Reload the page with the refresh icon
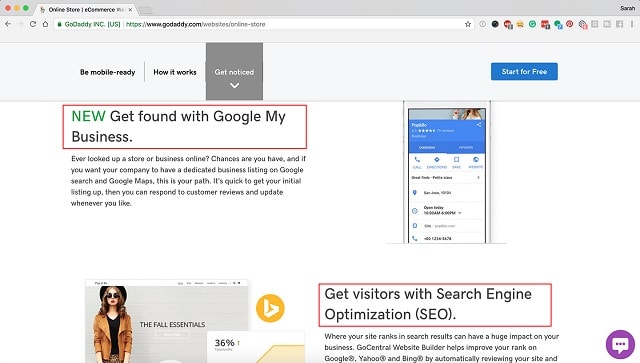The height and width of the screenshot is (363, 640). pyautogui.click(x=33, y=24)
